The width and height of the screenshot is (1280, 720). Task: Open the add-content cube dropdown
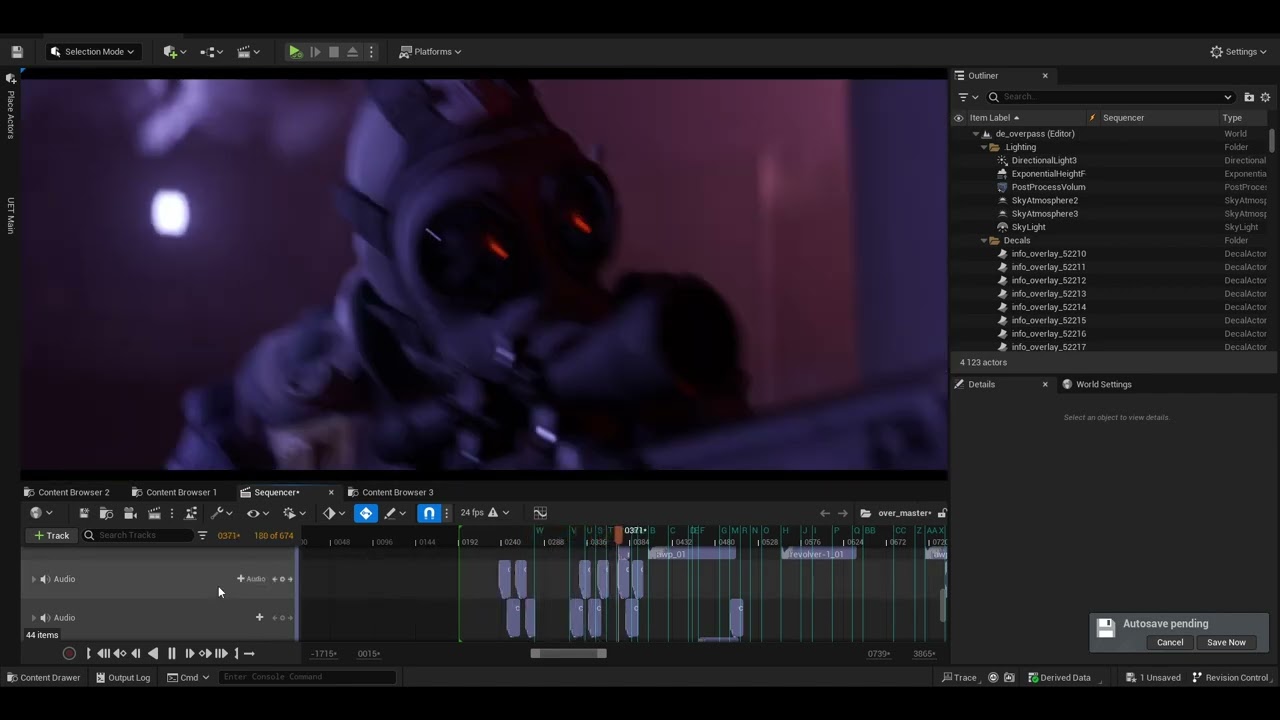[x=175, y=52]
